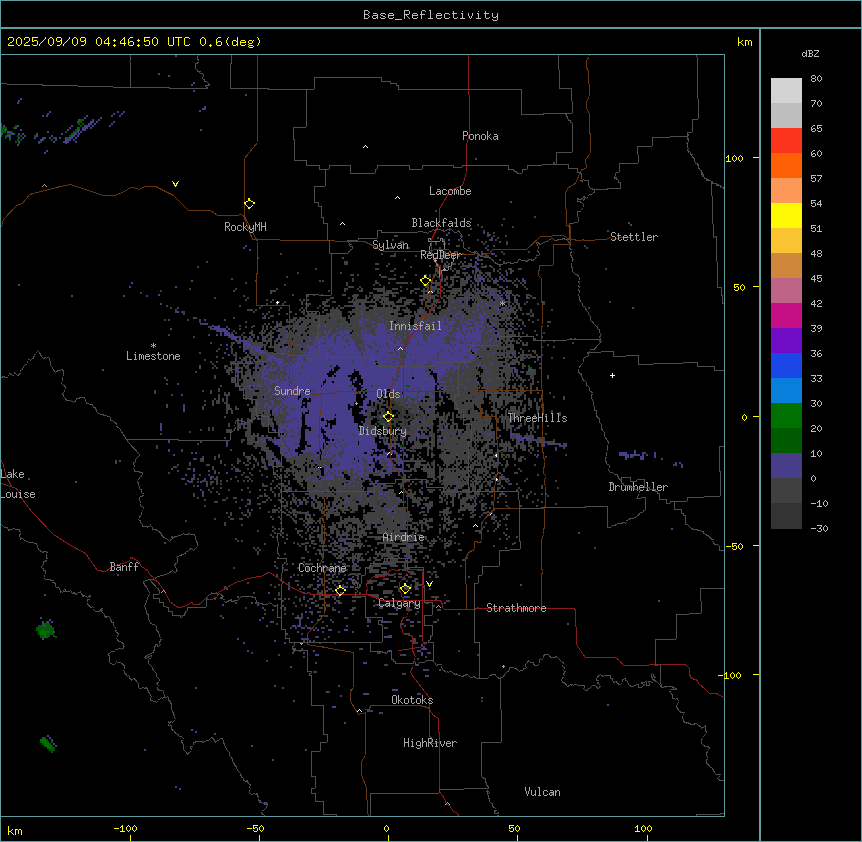
Task: Click the Sylvan label
Action: tap(390, 245)
